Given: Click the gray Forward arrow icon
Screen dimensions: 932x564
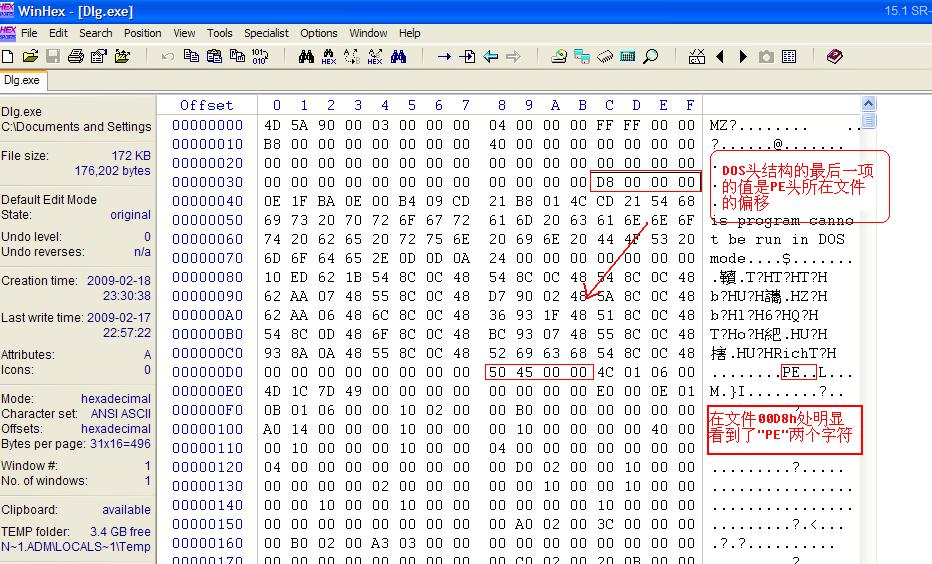Looking at the screenshot, I should (x=513, y=56).
